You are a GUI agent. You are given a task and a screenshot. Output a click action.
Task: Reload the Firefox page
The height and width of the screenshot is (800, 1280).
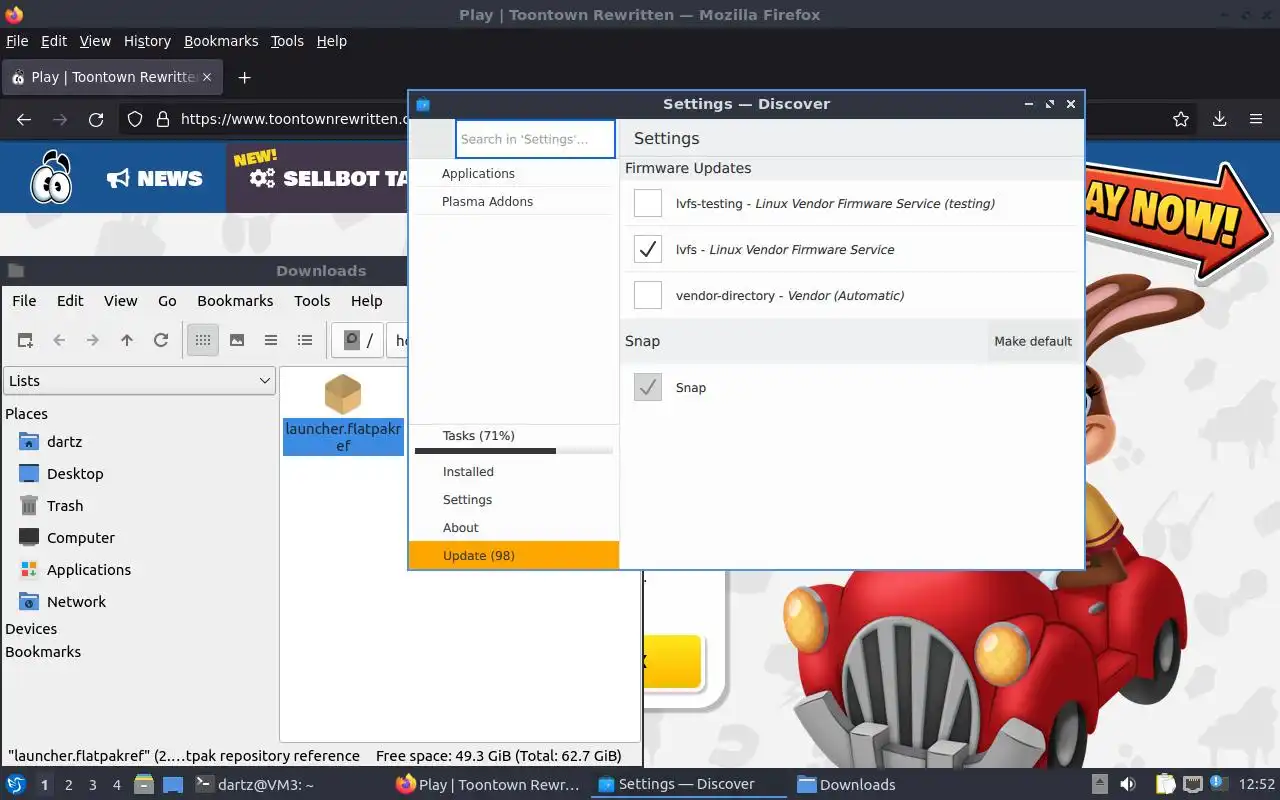(x=96, y=119)
